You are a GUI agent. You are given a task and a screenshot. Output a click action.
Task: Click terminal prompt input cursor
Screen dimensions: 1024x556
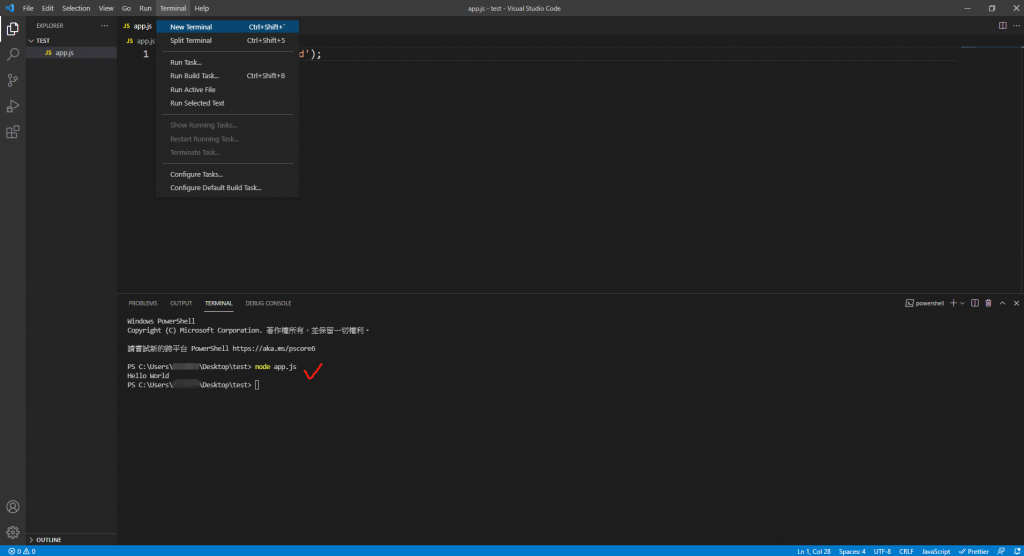click(x=257, y=385)
